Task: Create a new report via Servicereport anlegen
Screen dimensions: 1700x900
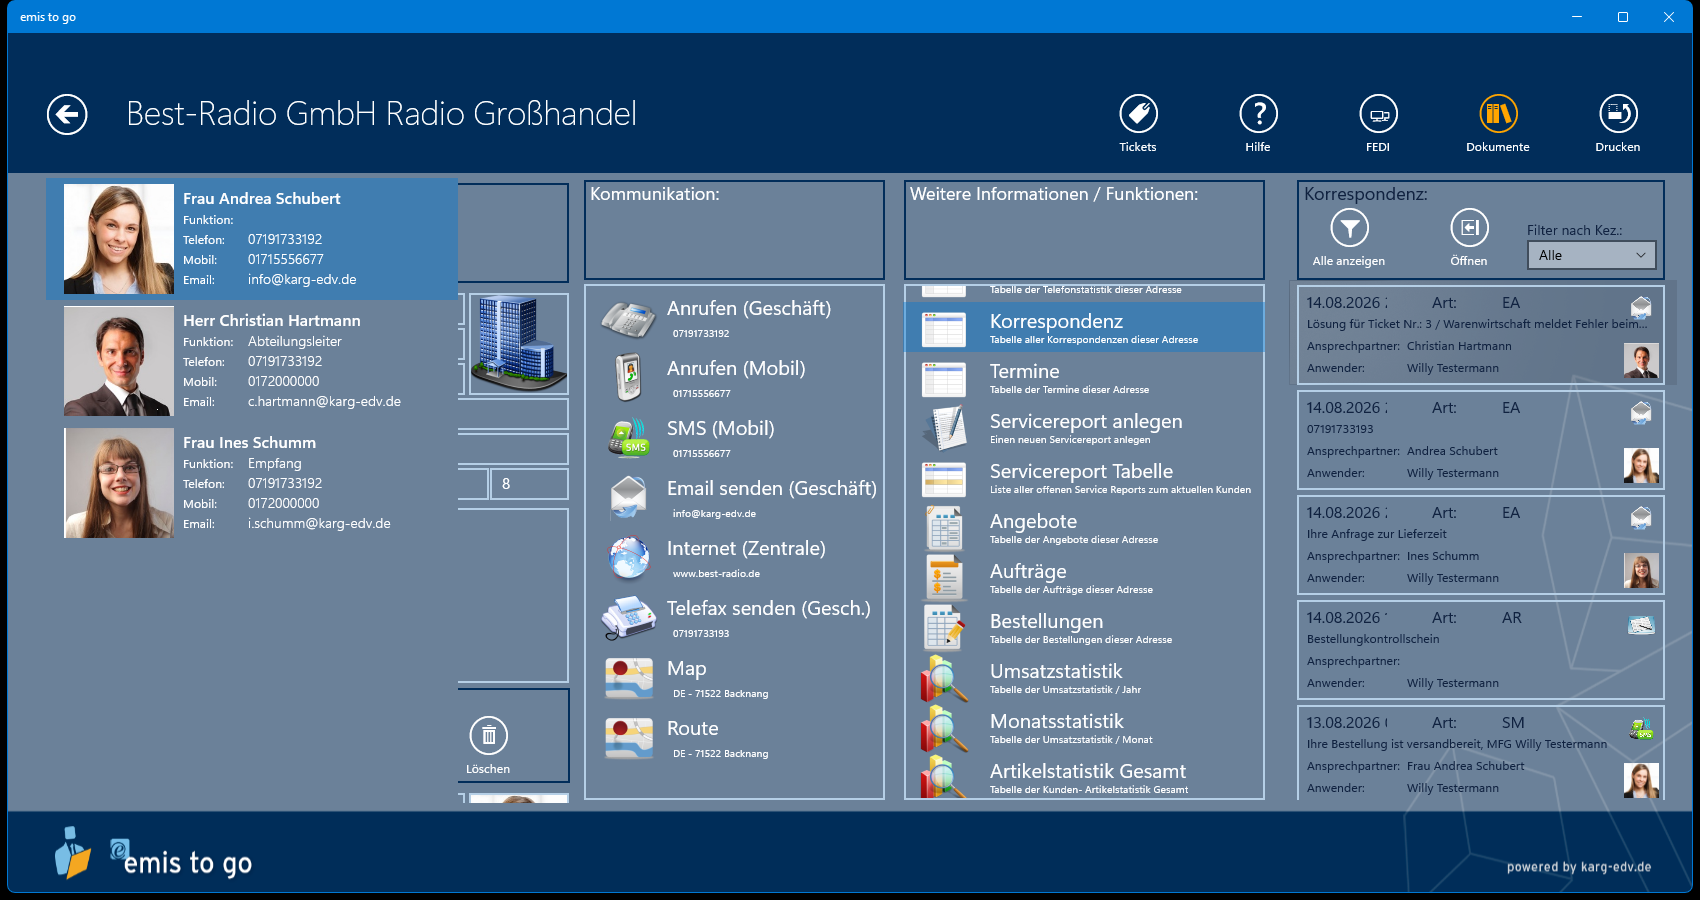Action: [x=1084, y=428]
